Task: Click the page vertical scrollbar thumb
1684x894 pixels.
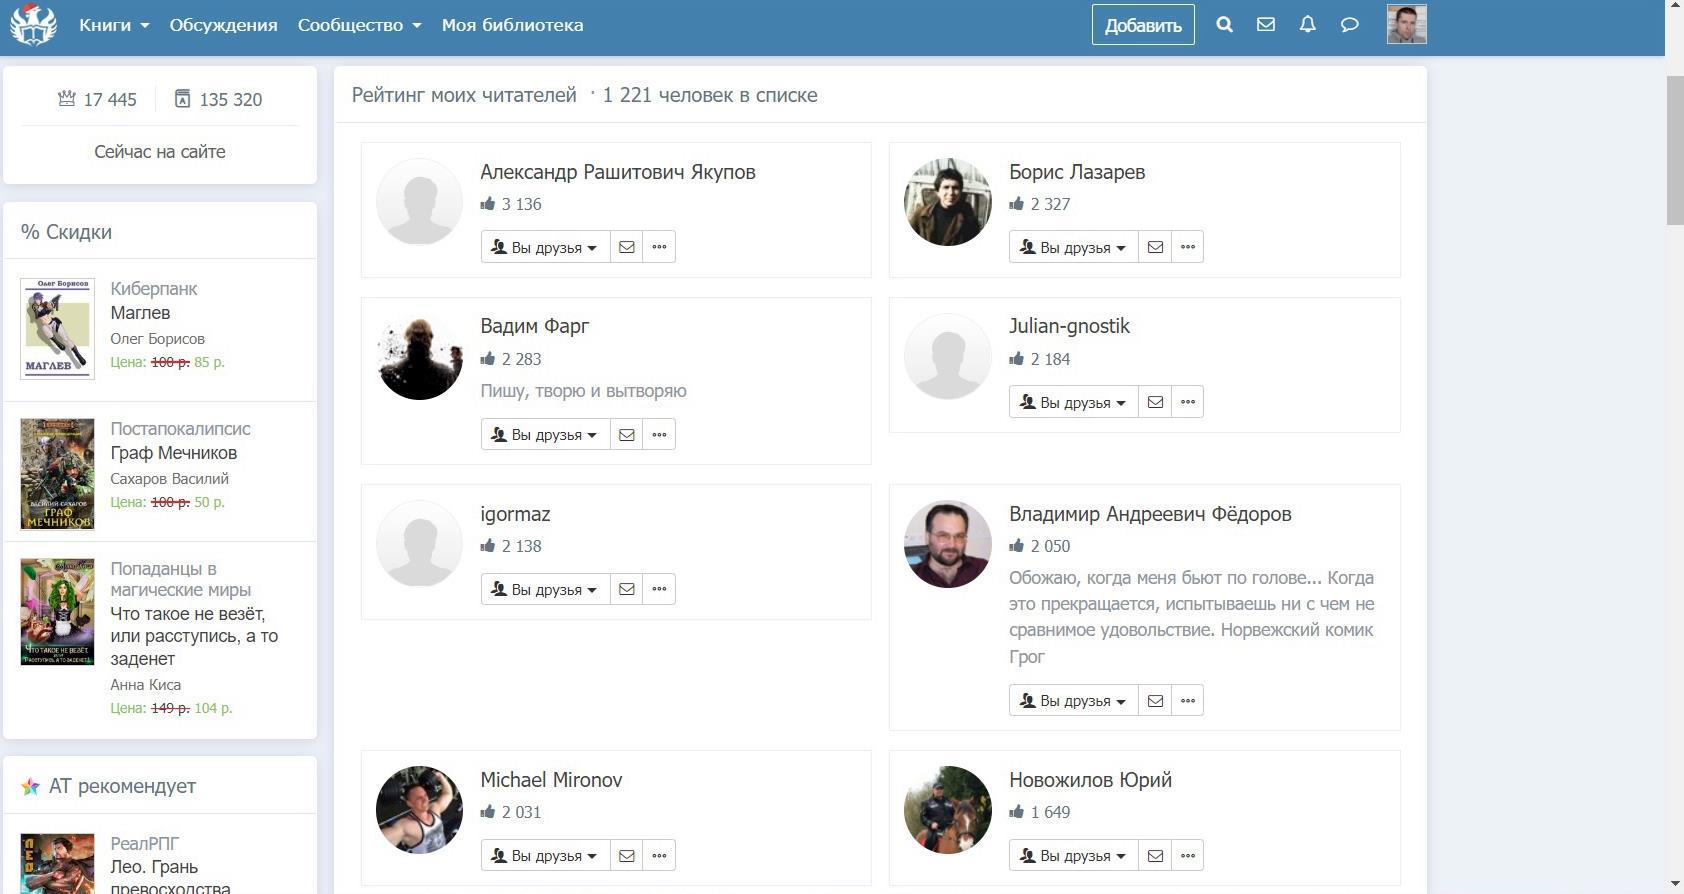Action: pos(1674,150)
